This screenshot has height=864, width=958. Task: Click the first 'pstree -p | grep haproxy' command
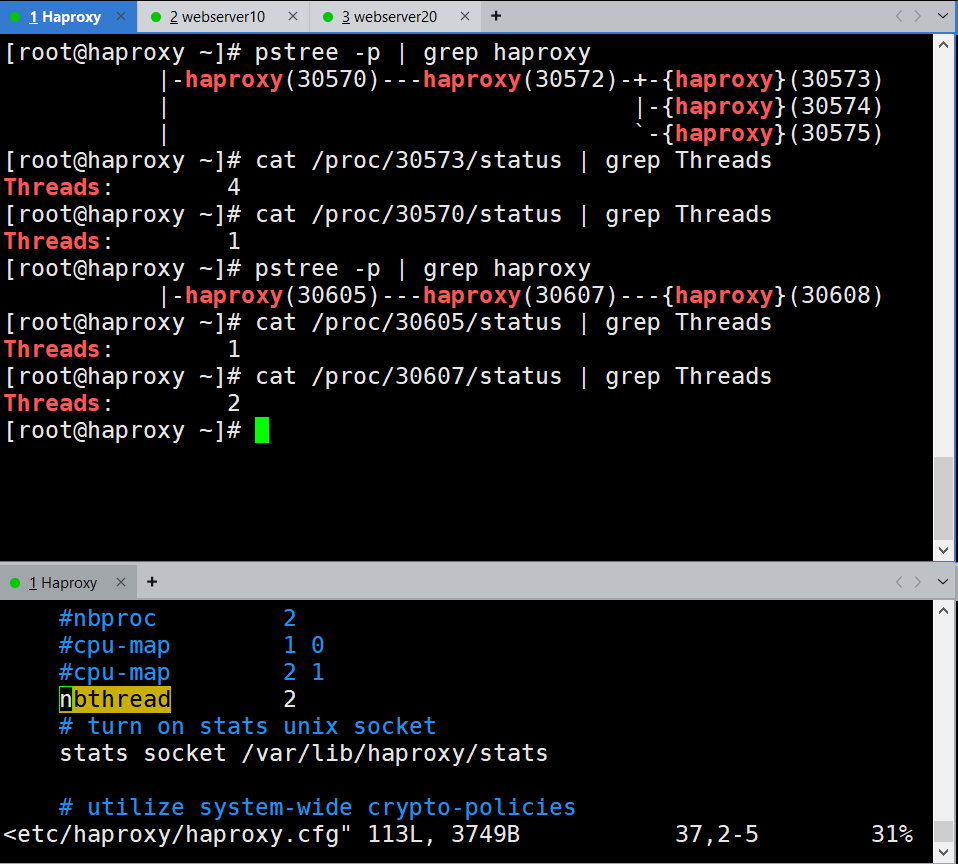click(x=423, y=53)
